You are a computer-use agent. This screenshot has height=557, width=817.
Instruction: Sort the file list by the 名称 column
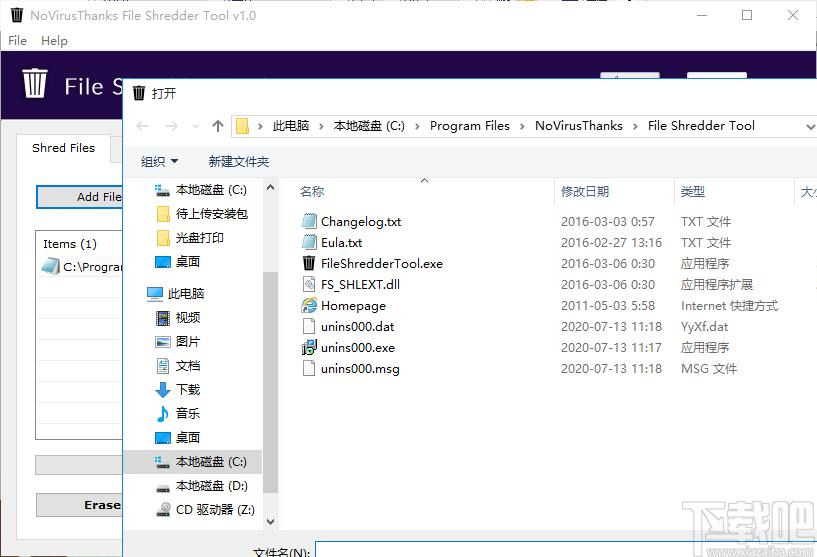312,192
